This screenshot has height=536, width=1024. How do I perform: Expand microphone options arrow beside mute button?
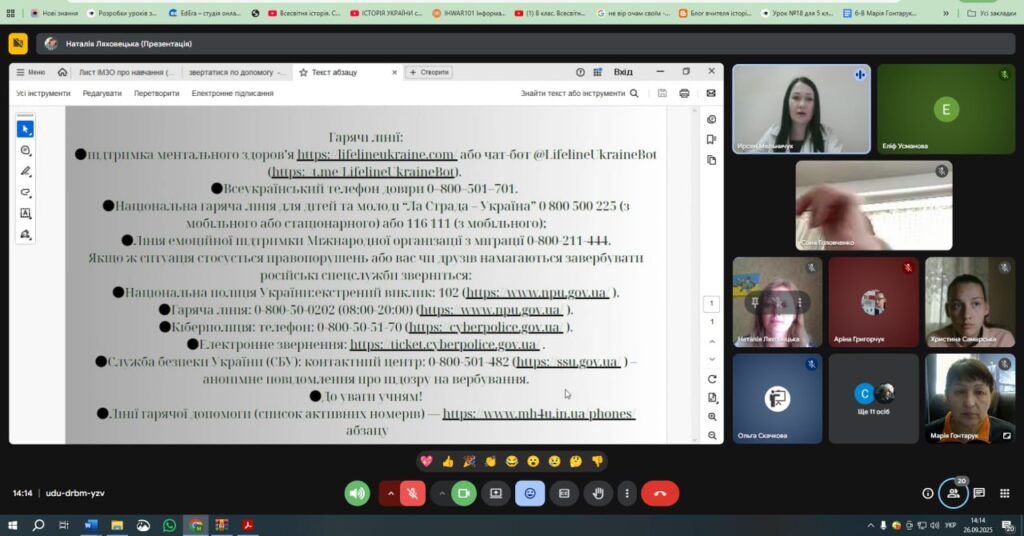390,493
